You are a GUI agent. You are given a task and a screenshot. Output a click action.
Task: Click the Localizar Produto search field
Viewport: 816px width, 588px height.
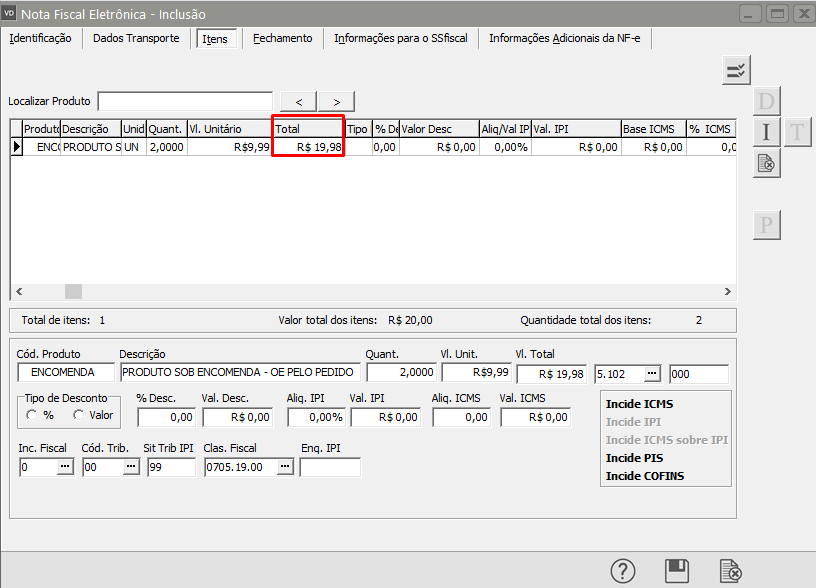click(x=185, y=101)
